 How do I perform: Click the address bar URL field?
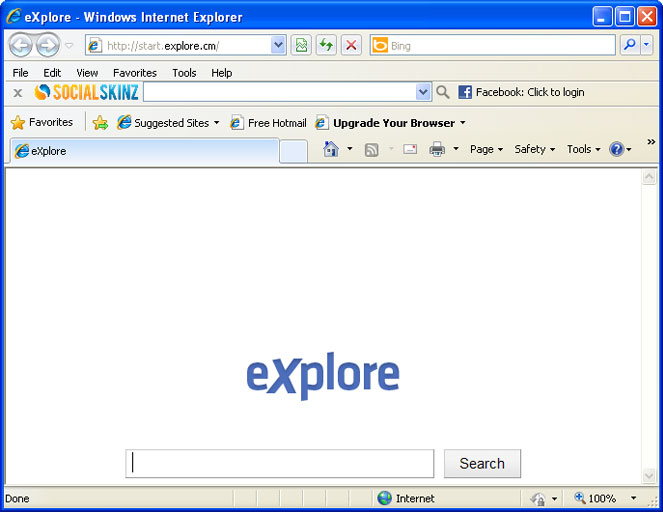(186, 45)
